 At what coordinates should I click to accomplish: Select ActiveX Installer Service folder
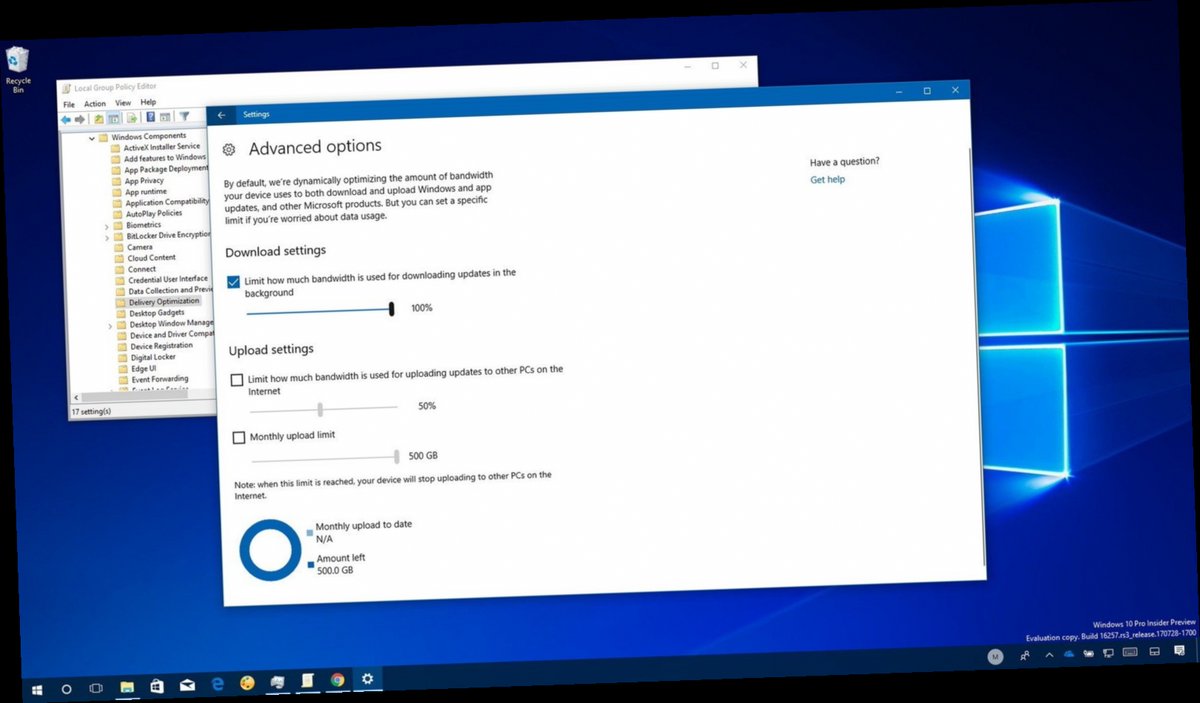(x=162, y=147)
